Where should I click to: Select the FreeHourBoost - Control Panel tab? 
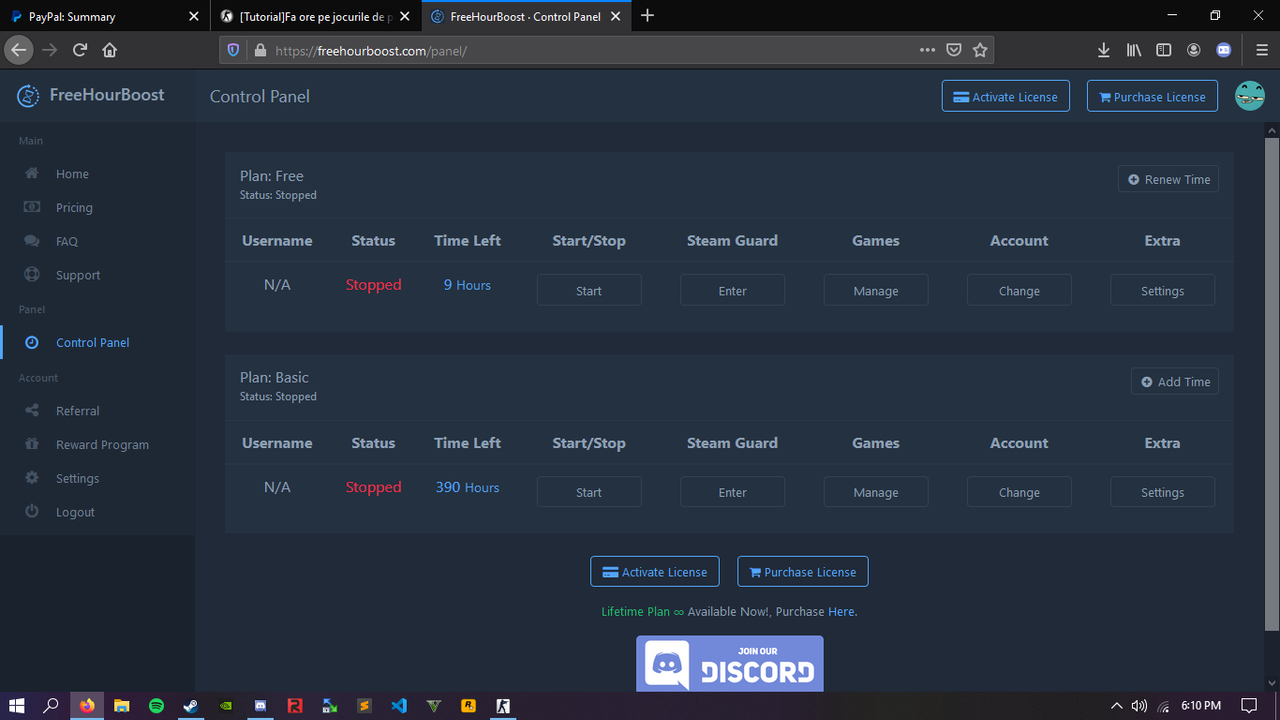[x=527, y=16]
